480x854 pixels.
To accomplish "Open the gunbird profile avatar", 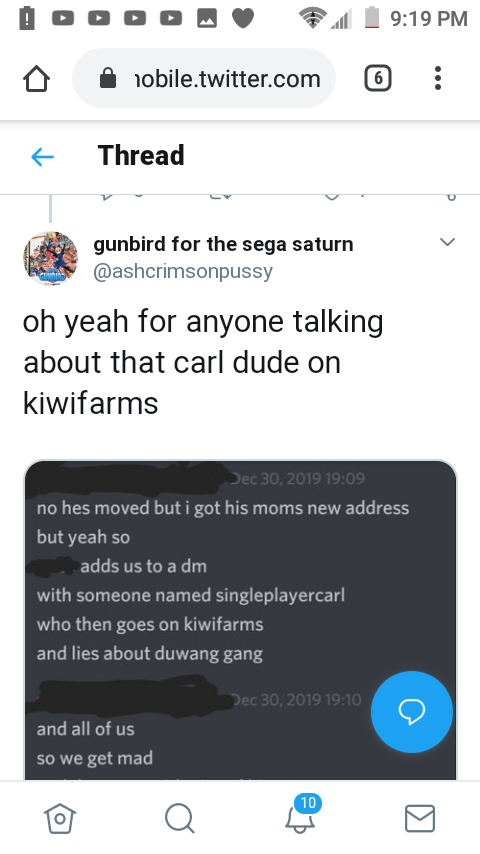I will point(50,258).
